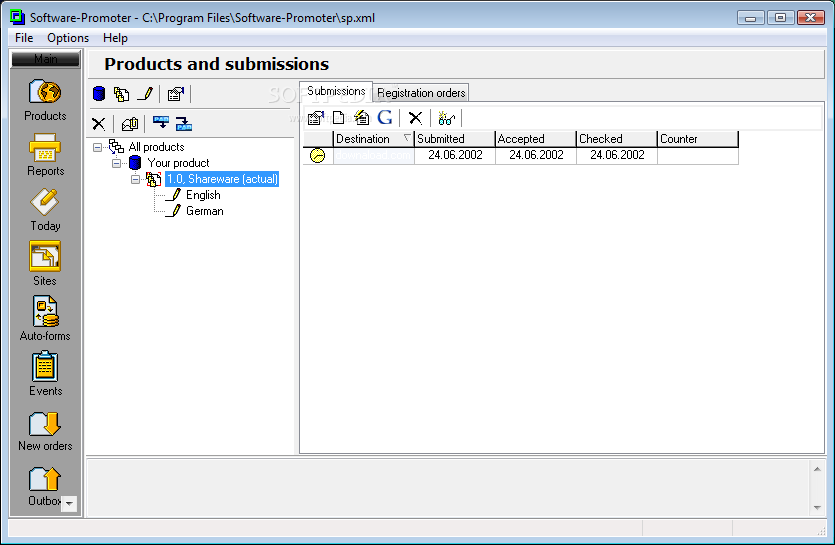Click the delete X icon in product toolbar
Image resolution: width=835 pixels, height=545 pixels.
point(99,124)
